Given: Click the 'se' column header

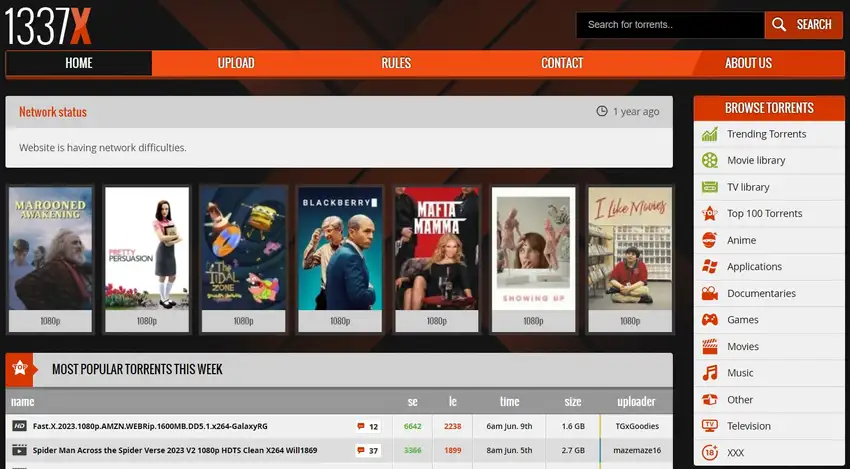Looking at the screenshot, I should [413, 402].
